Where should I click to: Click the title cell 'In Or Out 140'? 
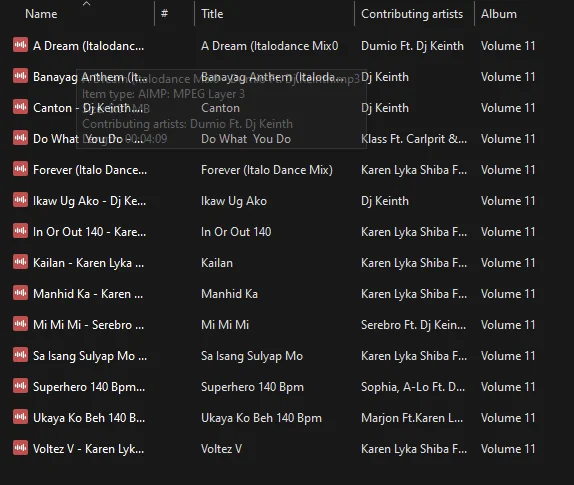pyautogui.click(x=236, y=232)
